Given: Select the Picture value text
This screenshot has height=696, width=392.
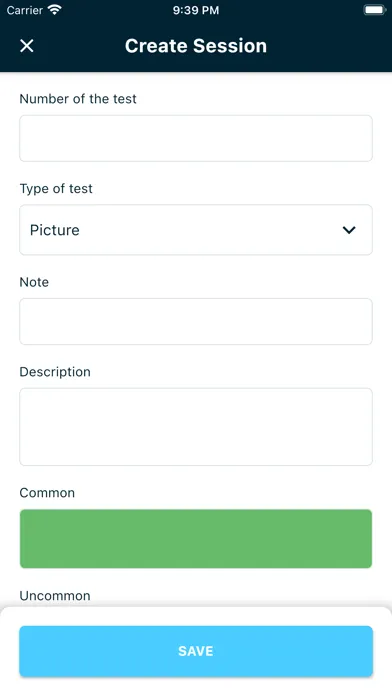Looking at the screenshot, I should point(55,230).
